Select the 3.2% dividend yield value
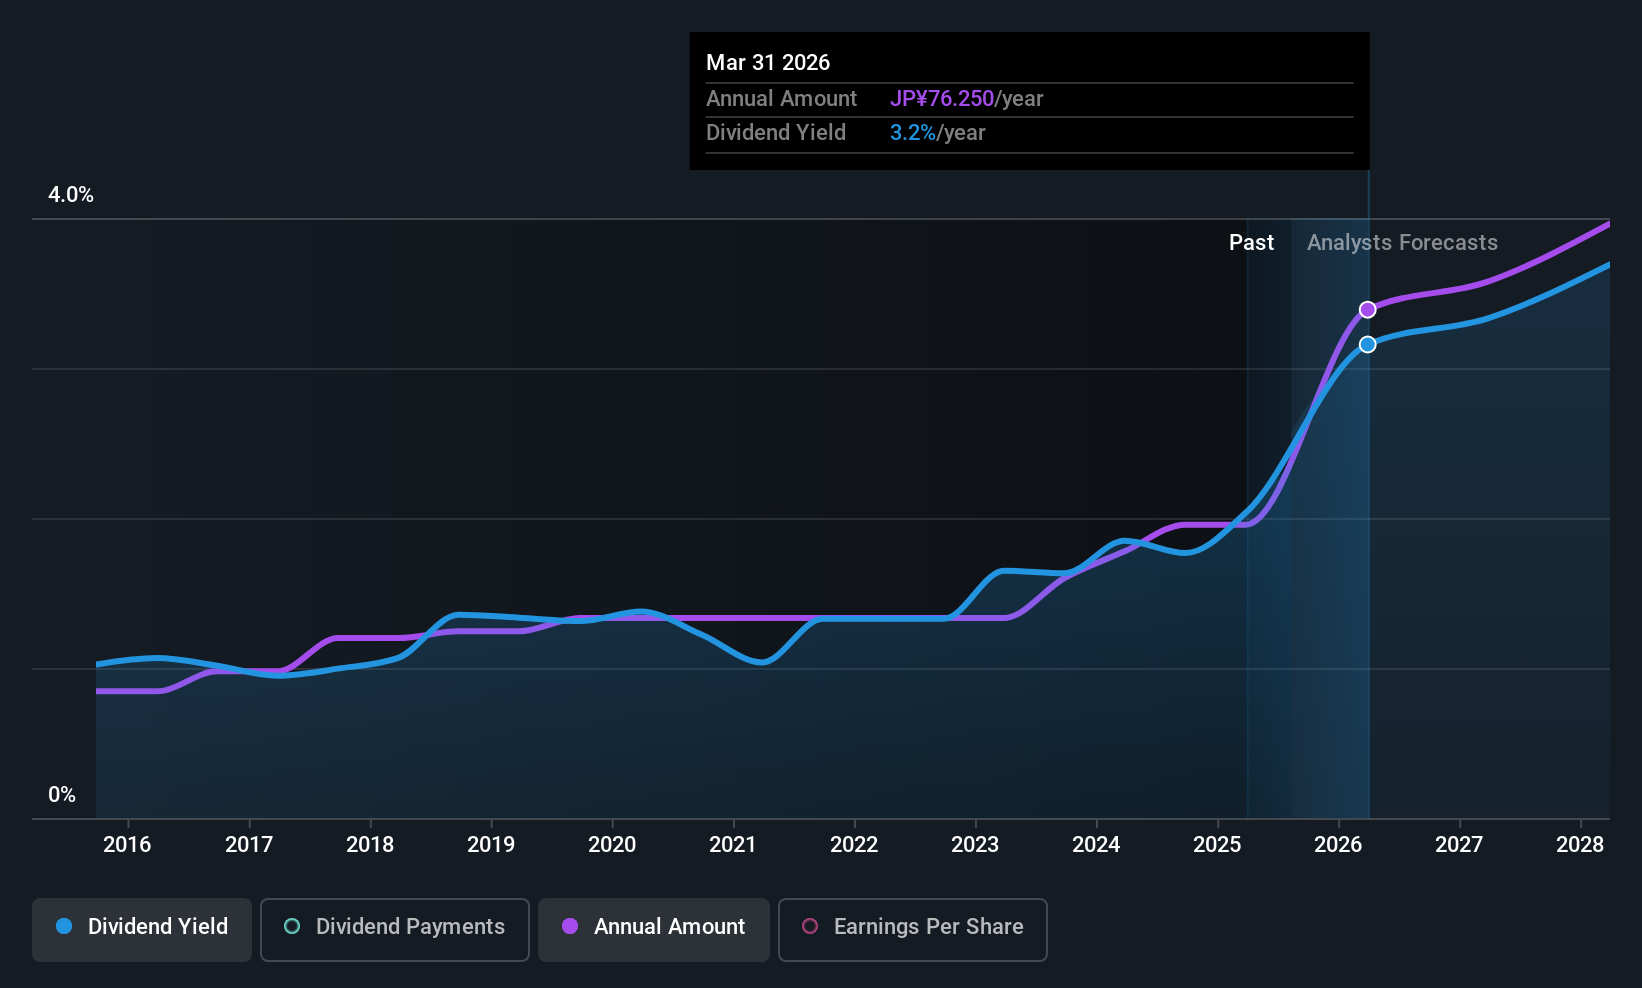Image resolution: width=1642 pixels, height=988 pixels. 913,133
